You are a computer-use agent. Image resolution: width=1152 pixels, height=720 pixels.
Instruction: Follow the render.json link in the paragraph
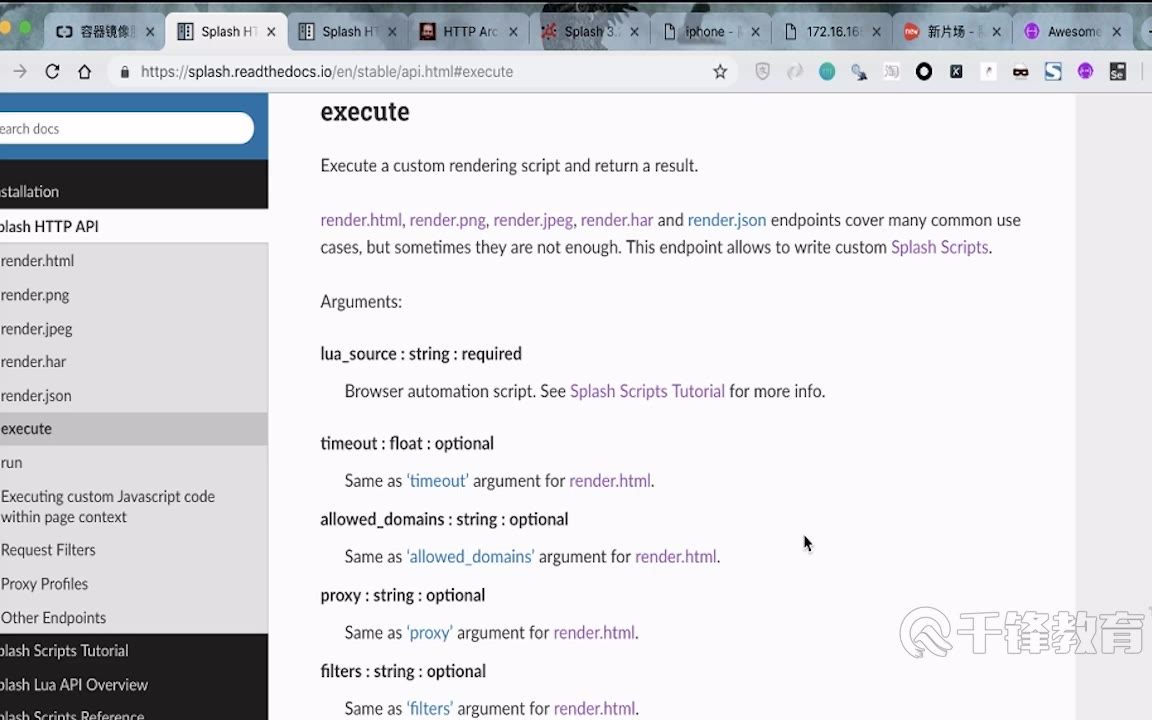(727, 220)
